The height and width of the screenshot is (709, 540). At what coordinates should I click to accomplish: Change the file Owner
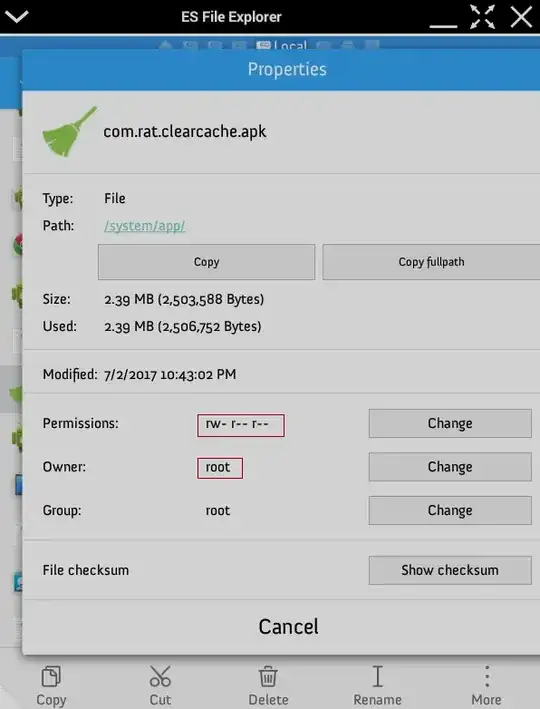[450, 467]
